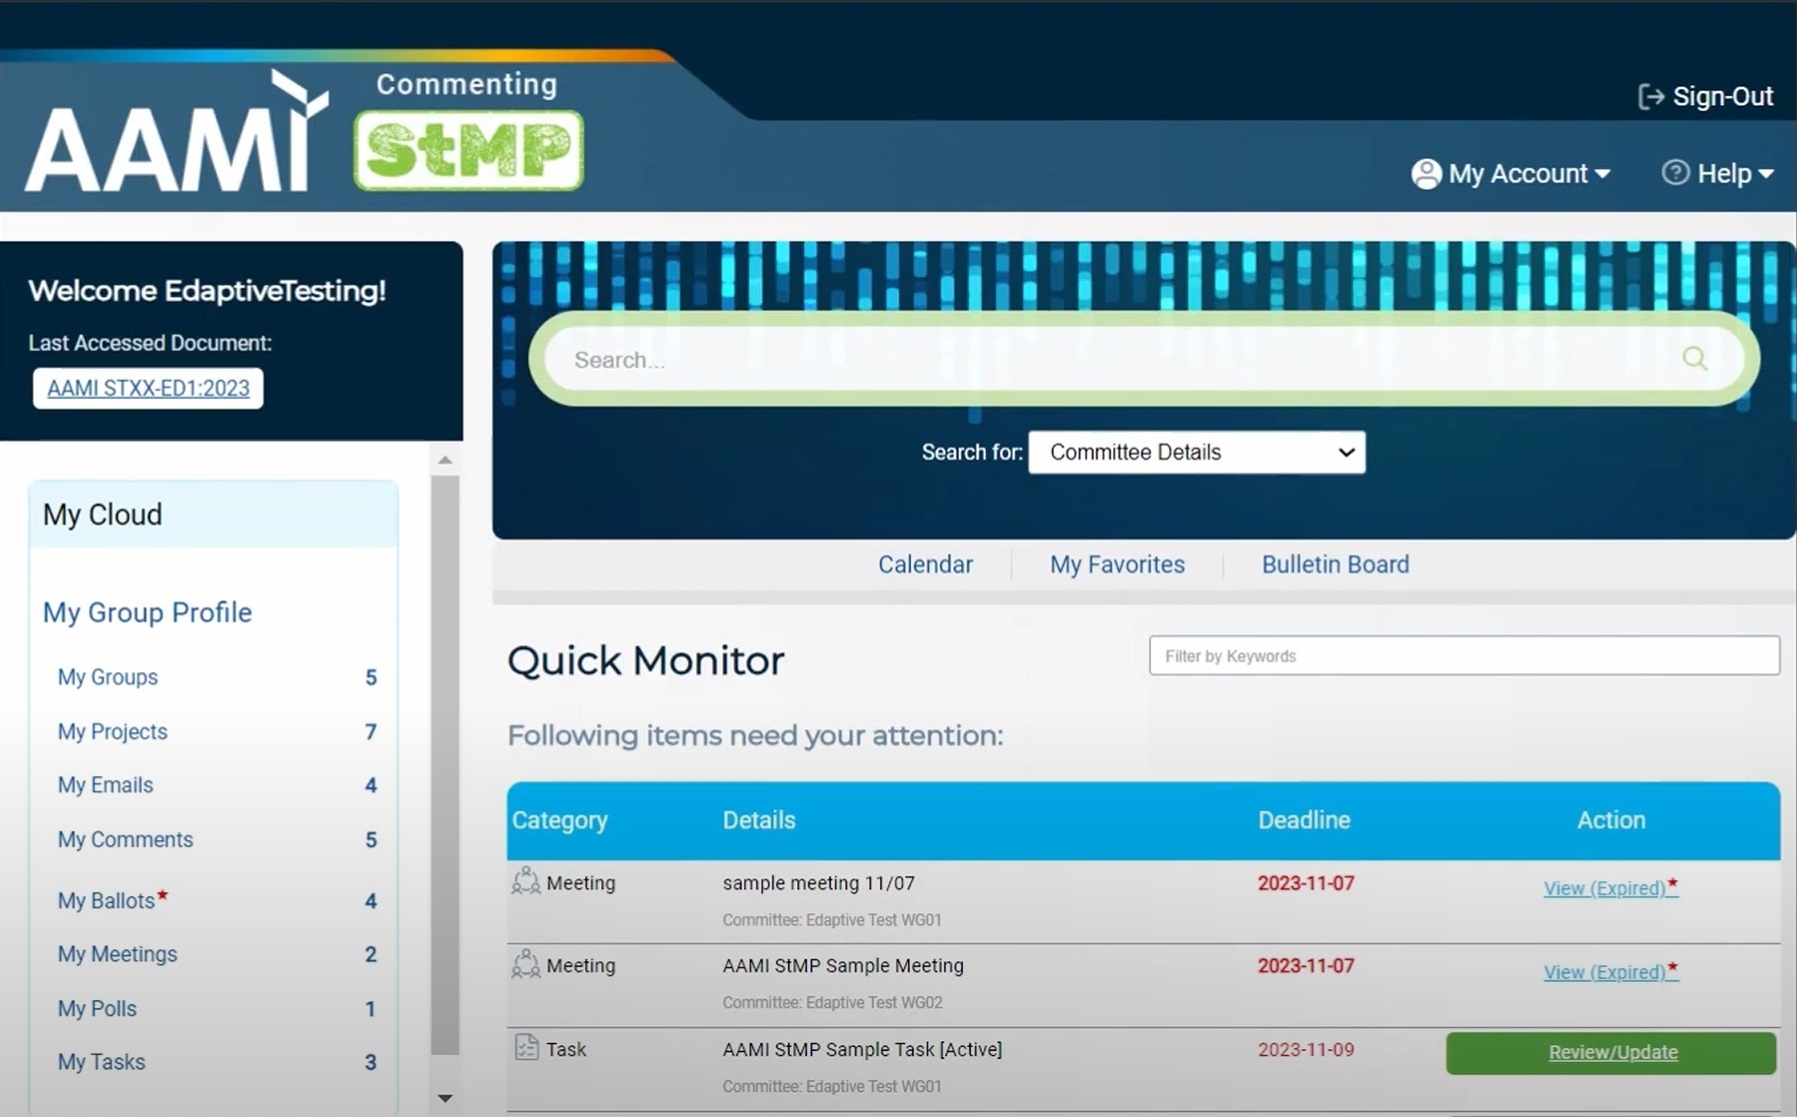
Task: Switch to the Calendar tab
Action: [925, 564]
